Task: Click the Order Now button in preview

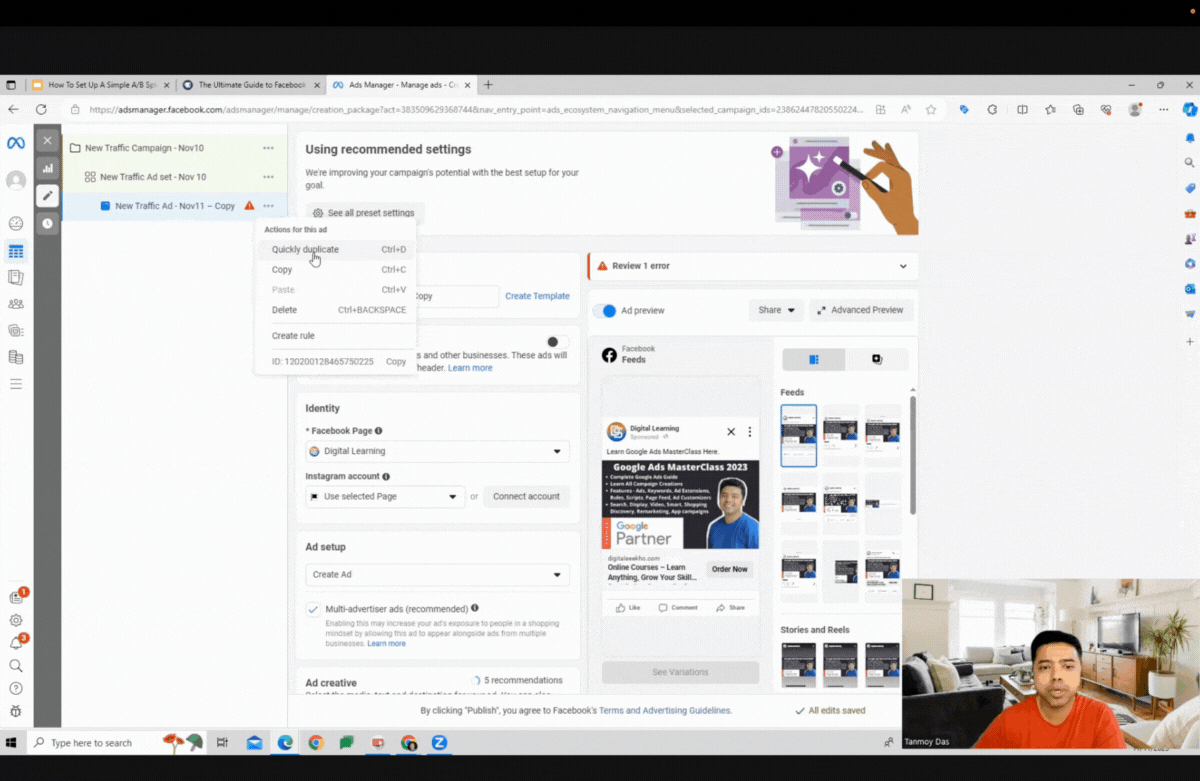Action: [729, 569]
